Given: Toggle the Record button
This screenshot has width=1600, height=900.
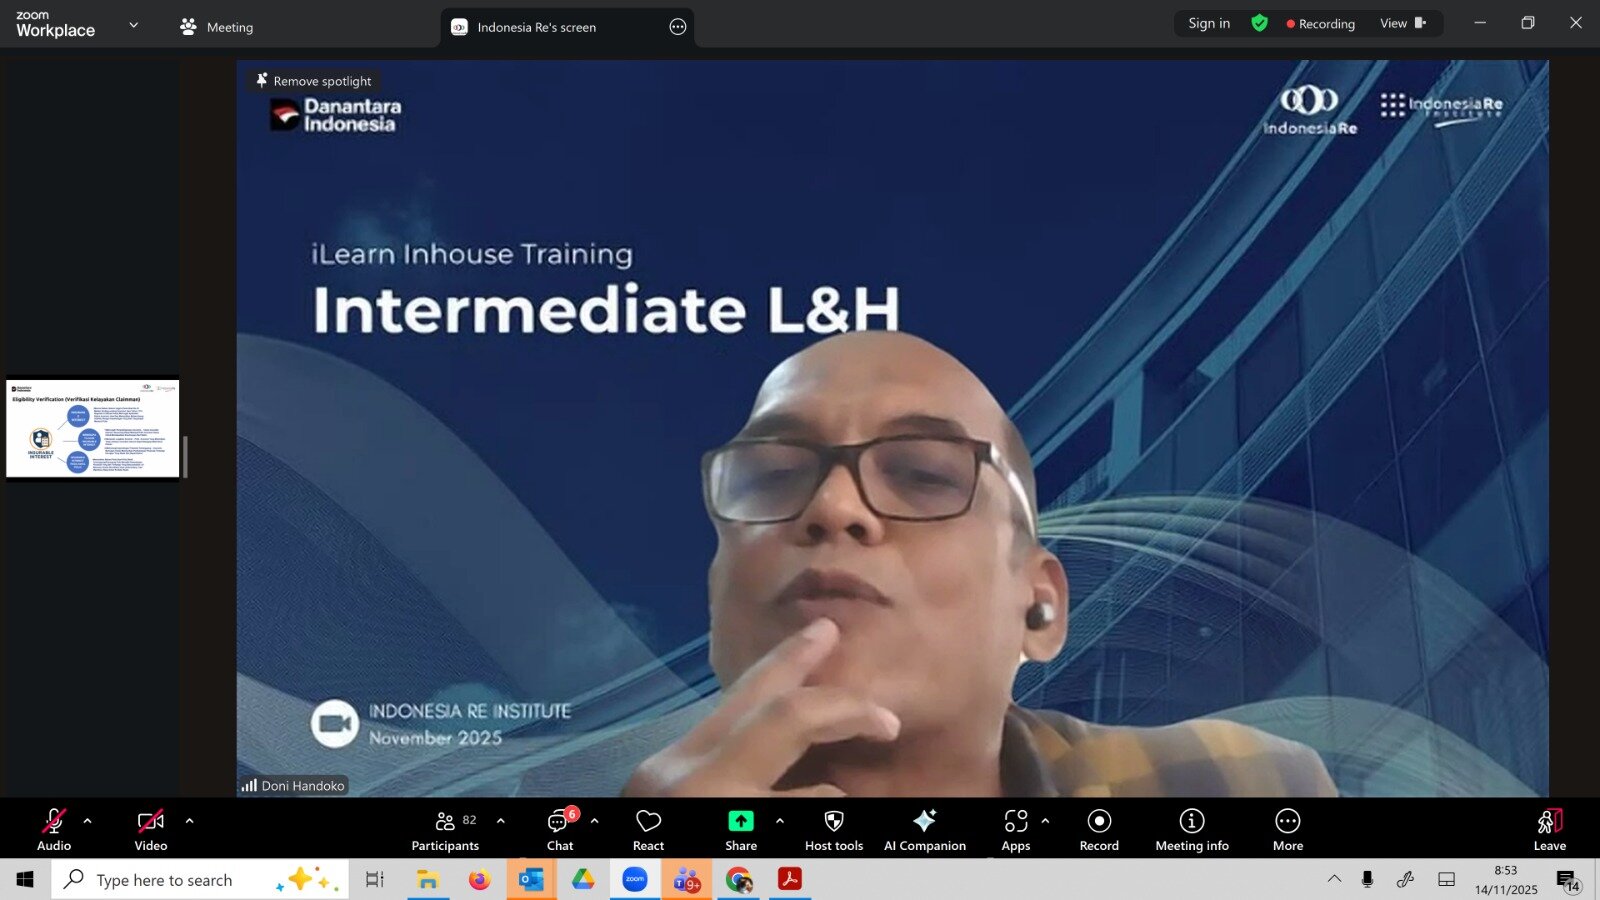Looking at the screenshot, I should coord(1099,830).
